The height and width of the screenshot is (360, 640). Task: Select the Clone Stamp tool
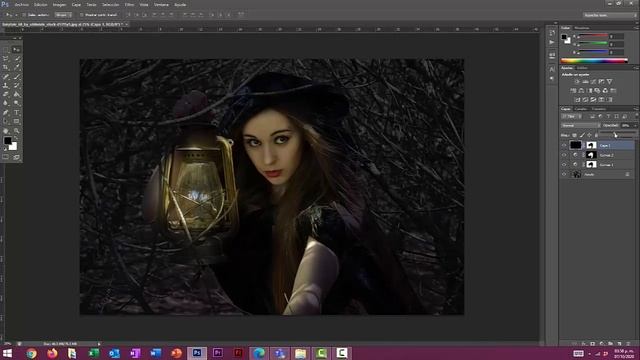[6, 86]
